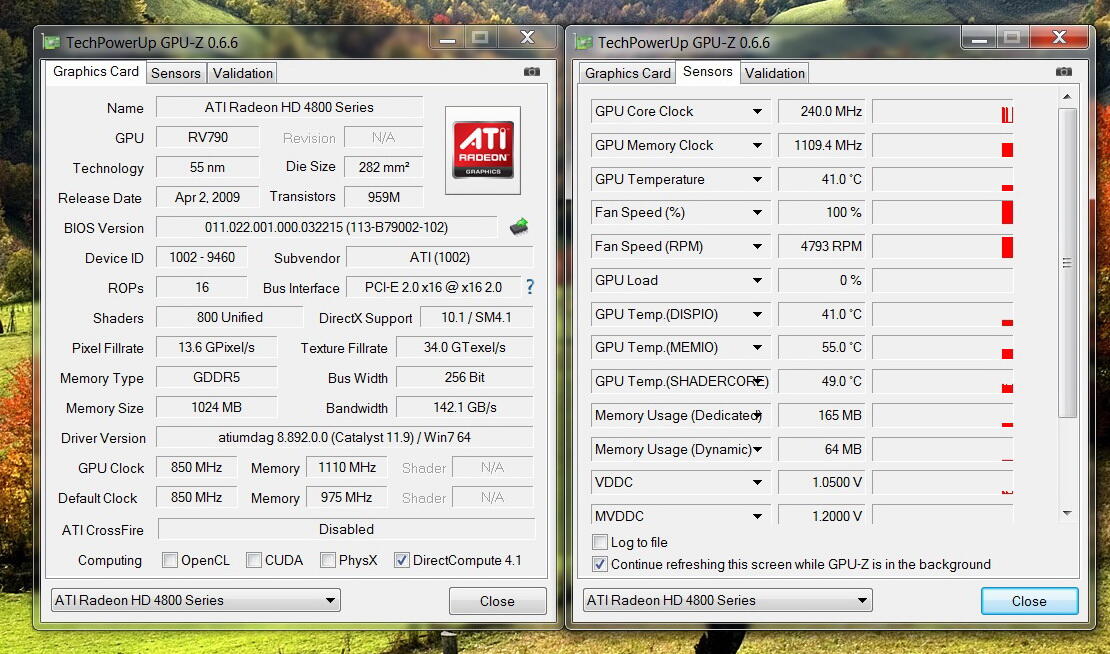Minimize the left GPU-Z window
1110x654 pixels.
(x=447, y=38)
